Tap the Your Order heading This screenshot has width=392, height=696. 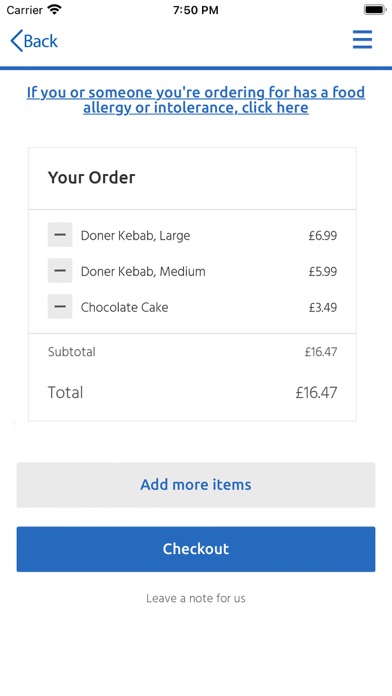tap(91, 178)
